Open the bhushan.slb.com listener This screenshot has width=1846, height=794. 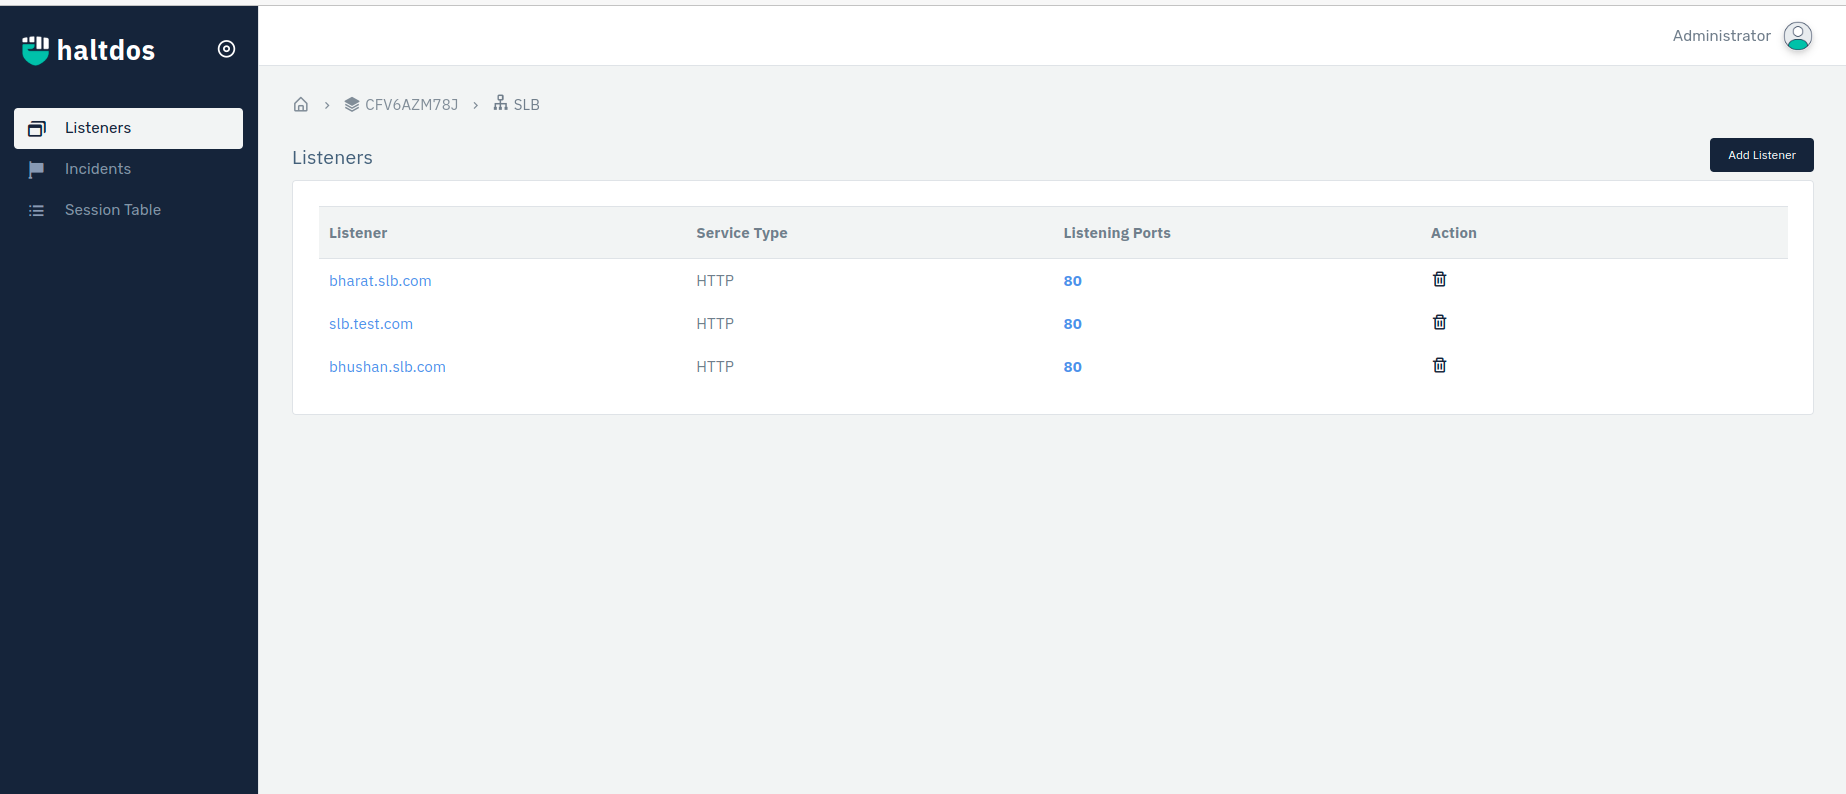pos(387,367)
